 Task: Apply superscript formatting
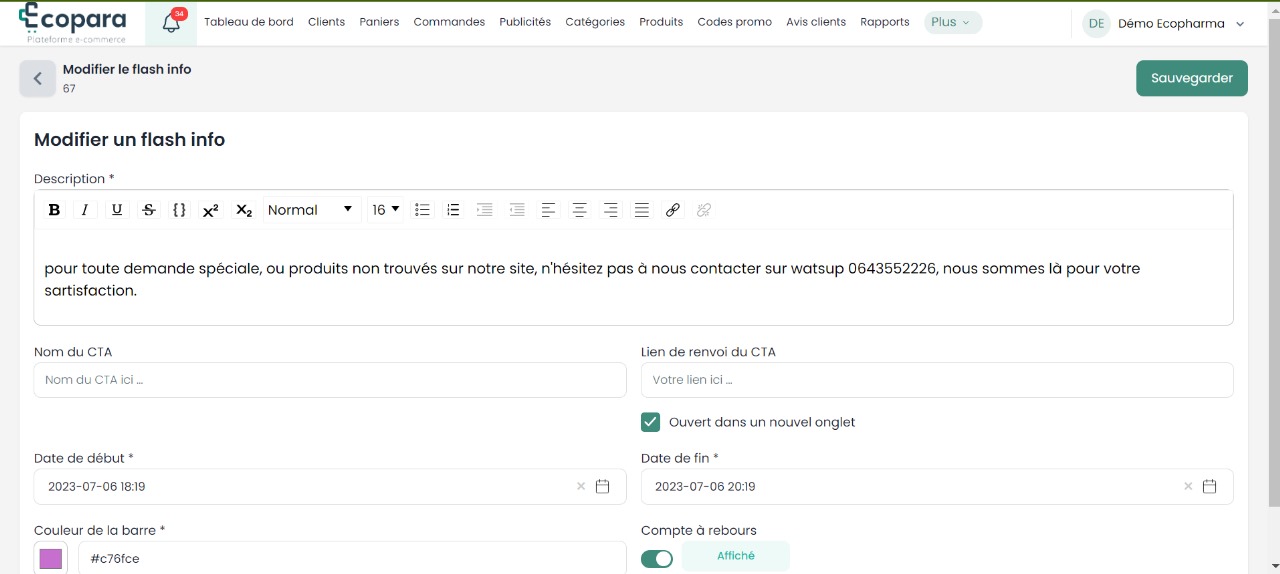(x=211, y=210)
